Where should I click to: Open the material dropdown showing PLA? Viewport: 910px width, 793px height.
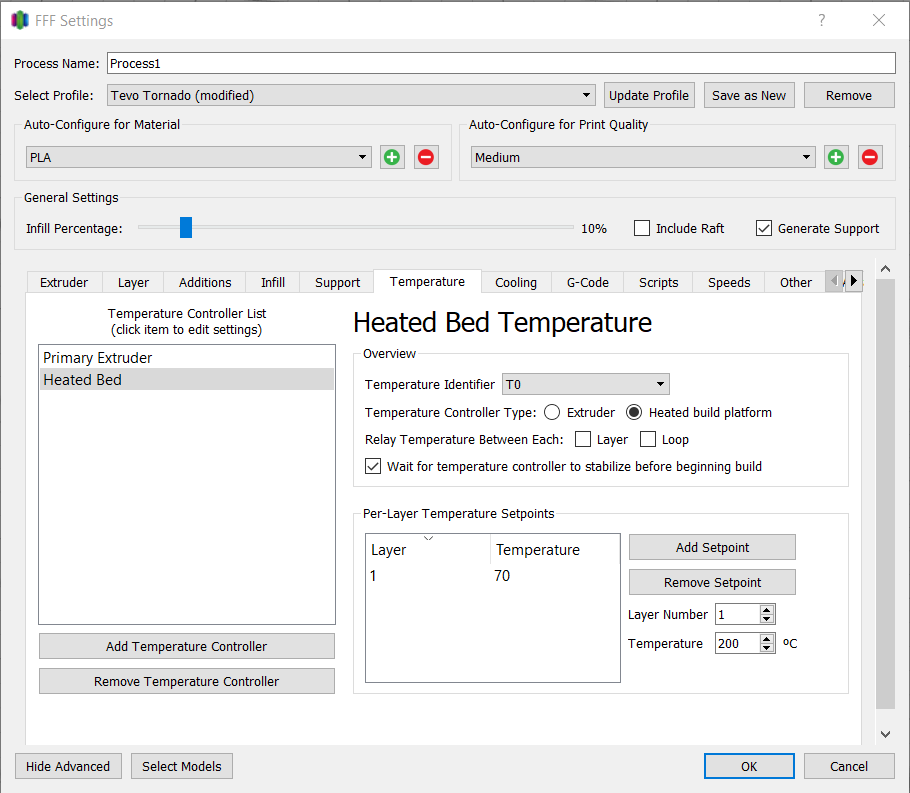198,157
